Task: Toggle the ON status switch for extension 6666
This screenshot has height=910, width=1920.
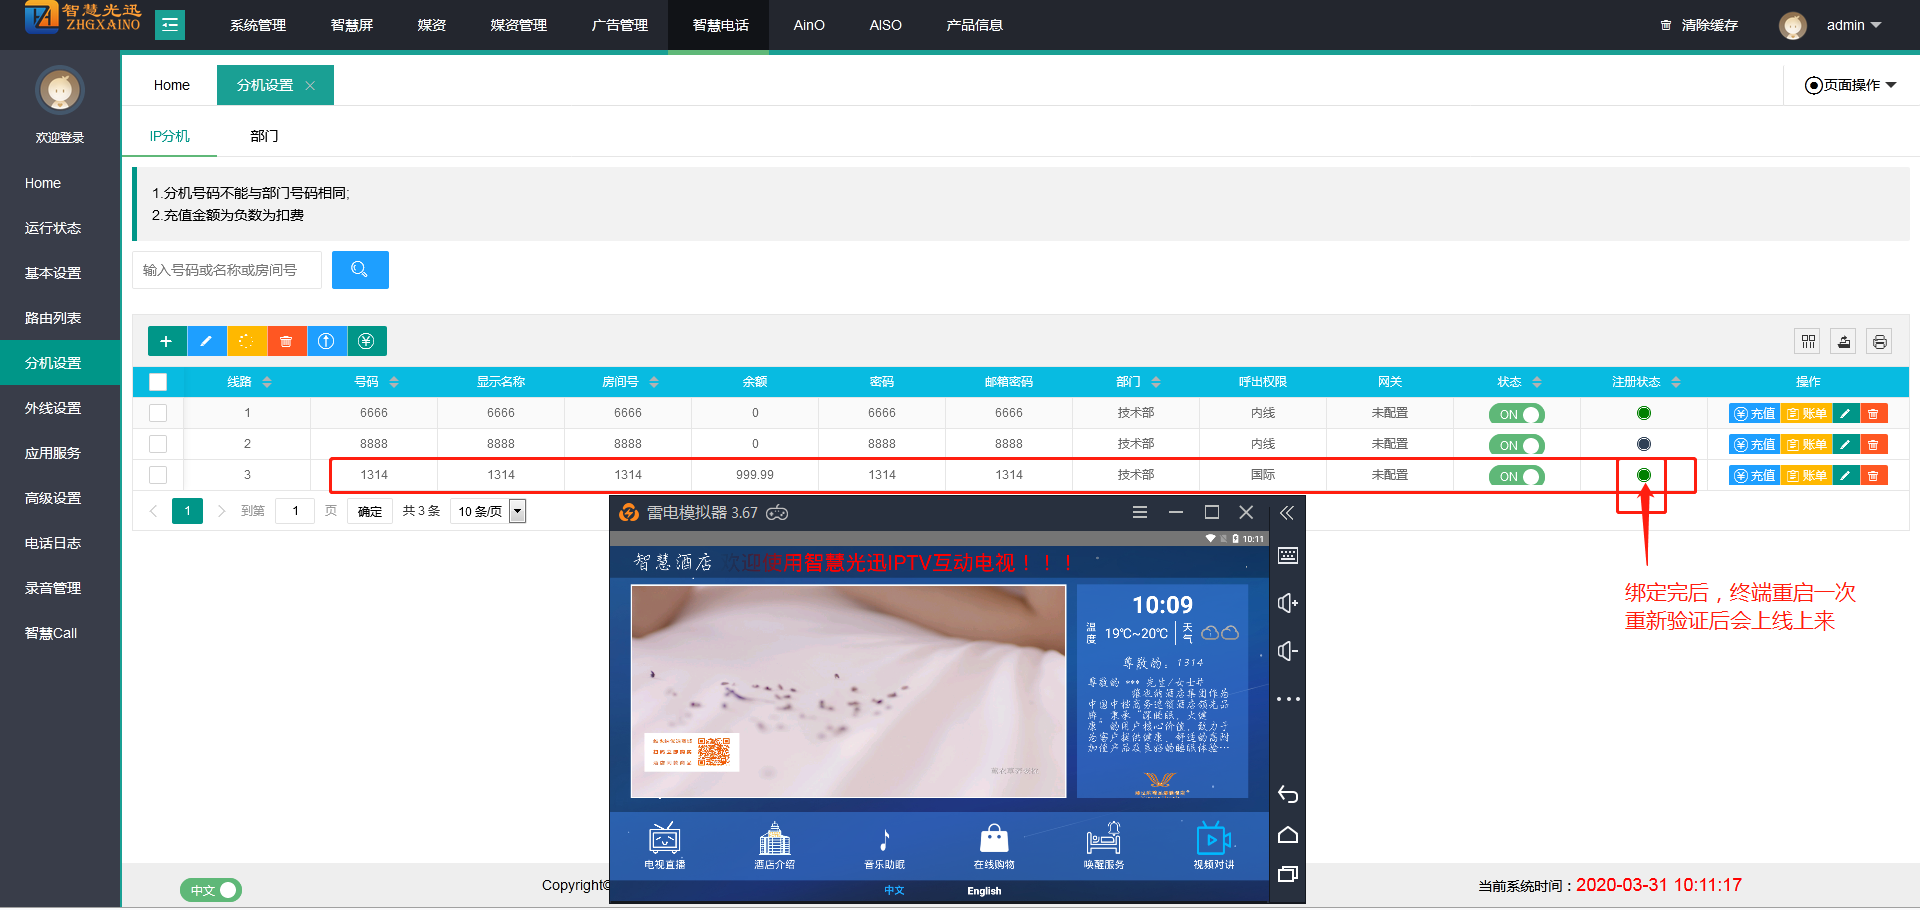Action: 1516,414
